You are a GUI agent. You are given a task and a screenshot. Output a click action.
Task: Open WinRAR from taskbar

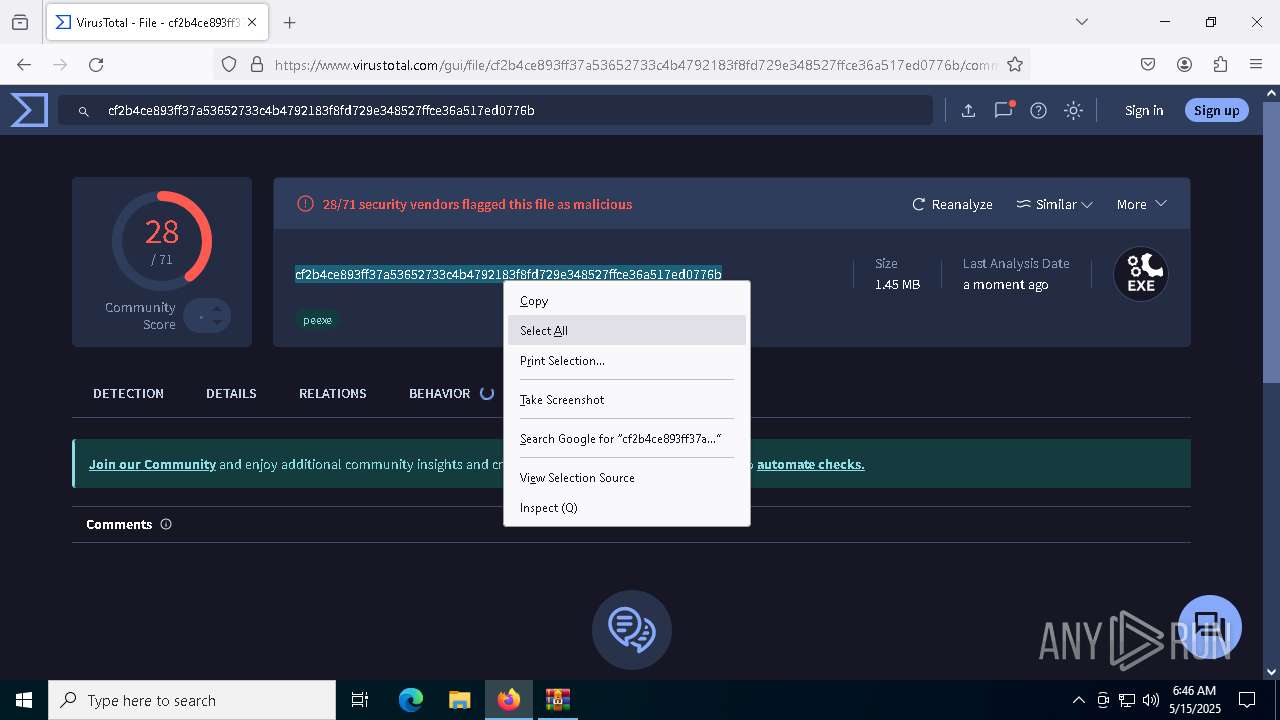tap(558, 700)
